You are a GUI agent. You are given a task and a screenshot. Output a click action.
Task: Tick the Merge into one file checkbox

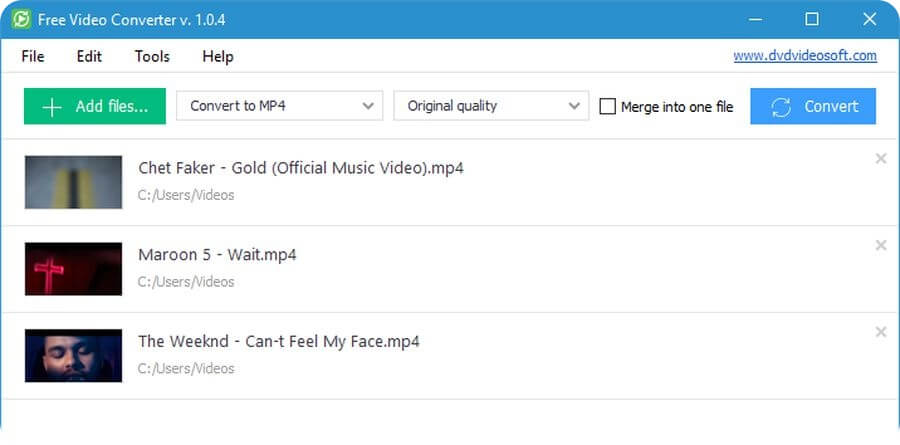click(607, 106)
